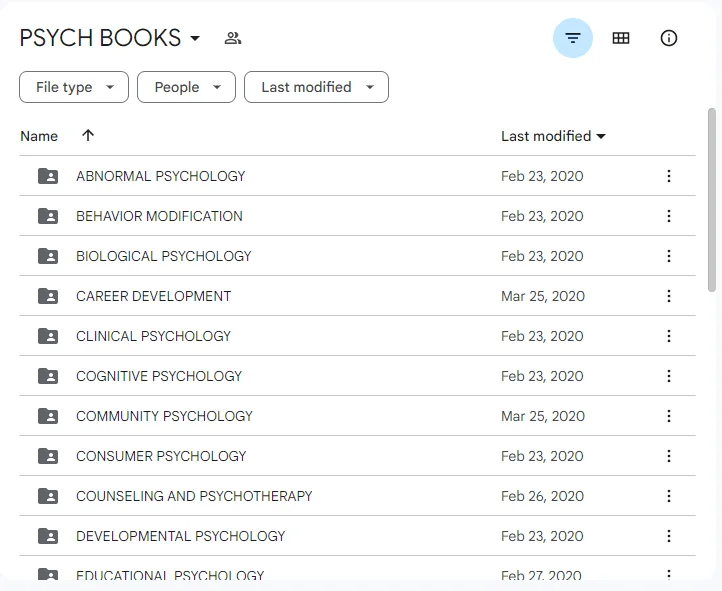Open more actions for COMMUNITY PSYCHOLOGY

click(669, 416)
